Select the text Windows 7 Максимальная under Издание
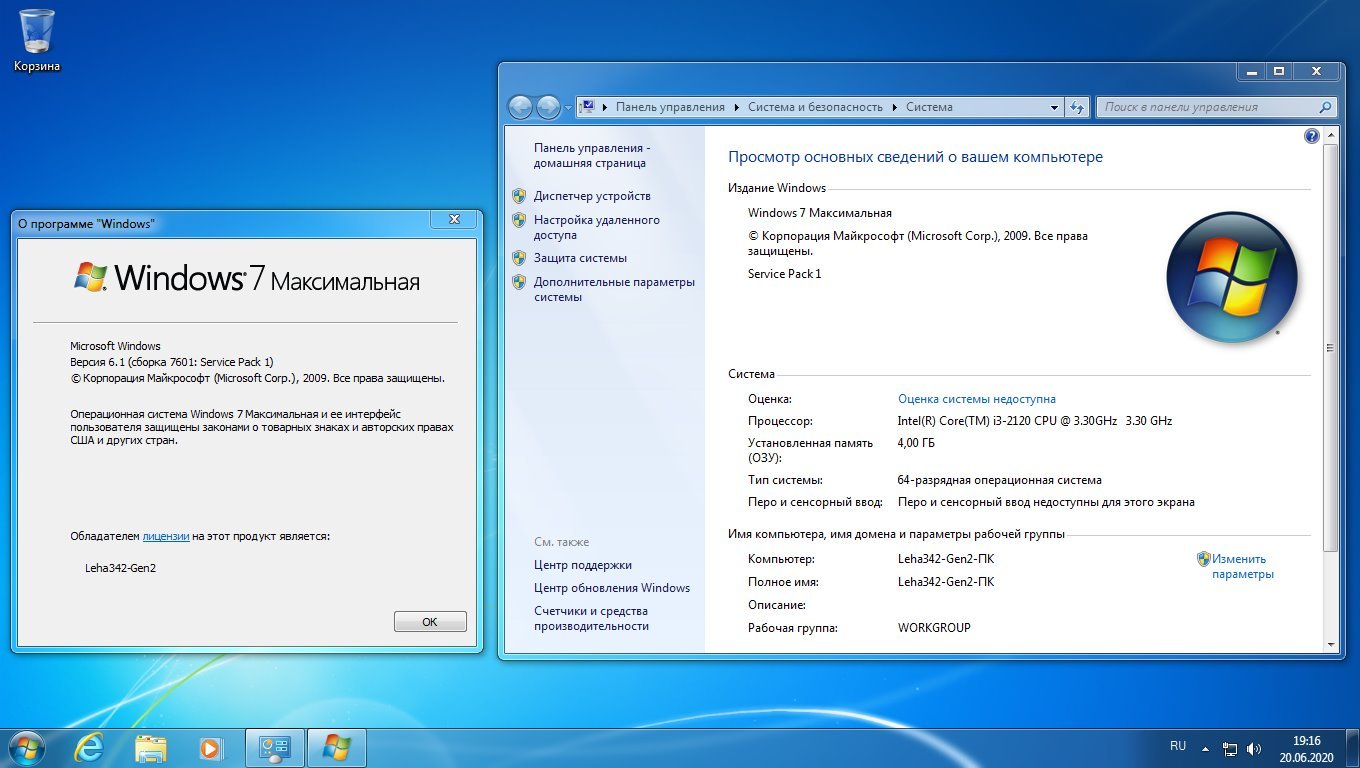Image resolution: width=1360 pixels, height=768 pixels. point(820,213)
